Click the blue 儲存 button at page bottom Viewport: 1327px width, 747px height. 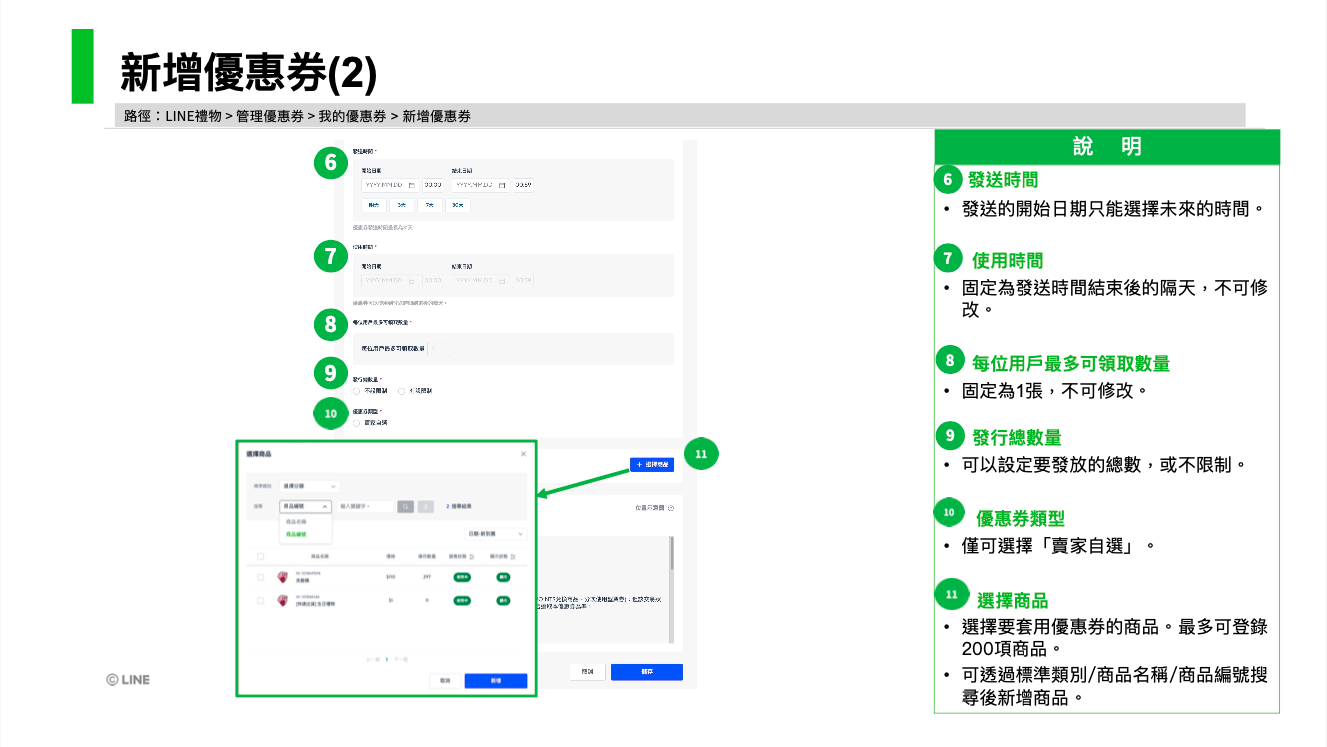(647, 673)
